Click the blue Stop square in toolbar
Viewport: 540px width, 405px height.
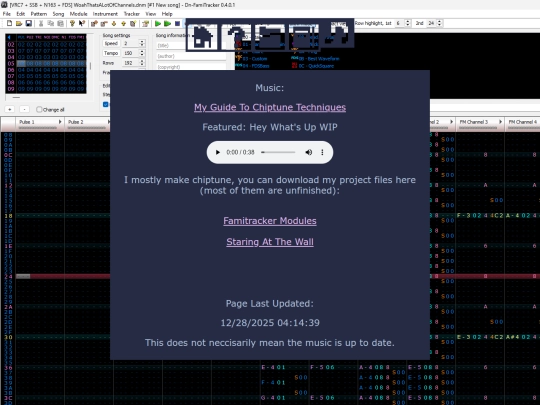click(177, 23)
